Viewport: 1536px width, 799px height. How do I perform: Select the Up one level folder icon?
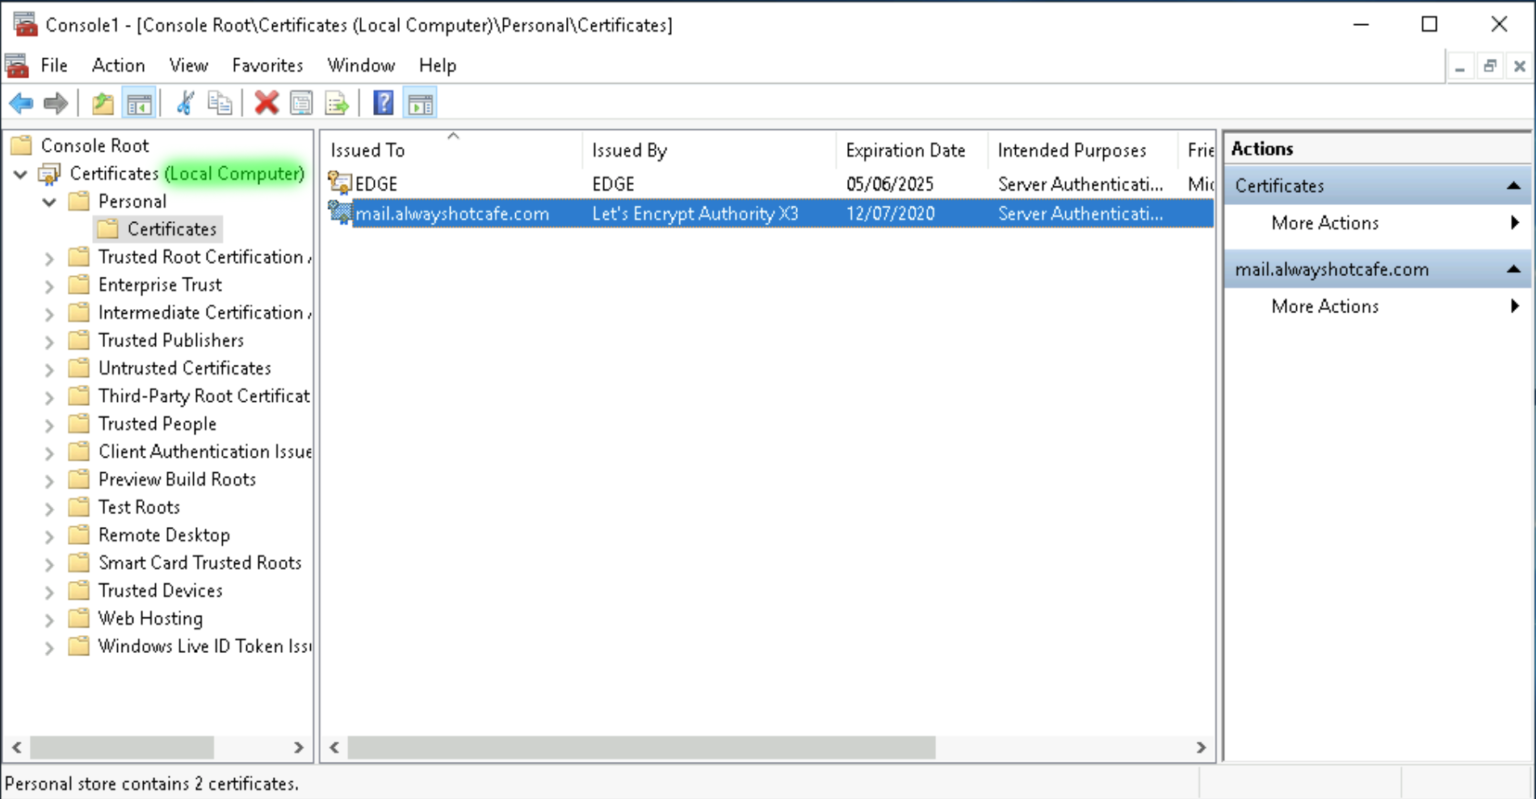click(x=101, y=102)
